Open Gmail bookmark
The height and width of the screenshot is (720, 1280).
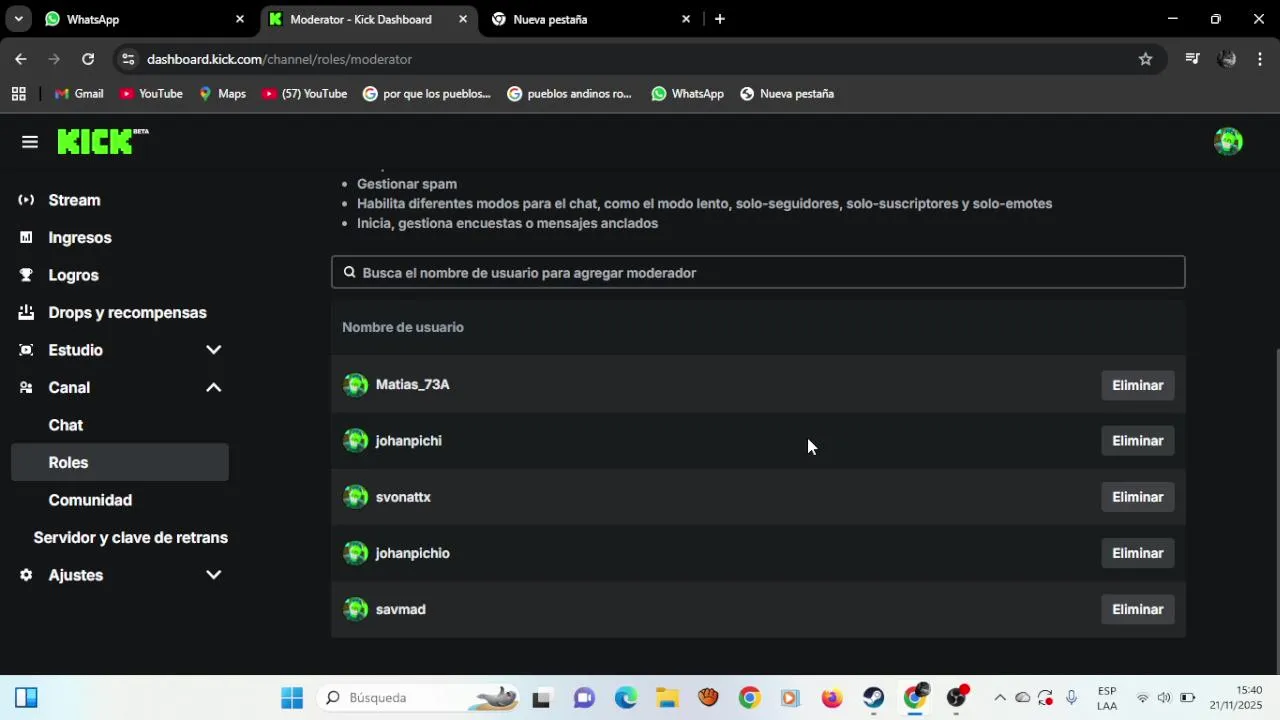(78, 94)
